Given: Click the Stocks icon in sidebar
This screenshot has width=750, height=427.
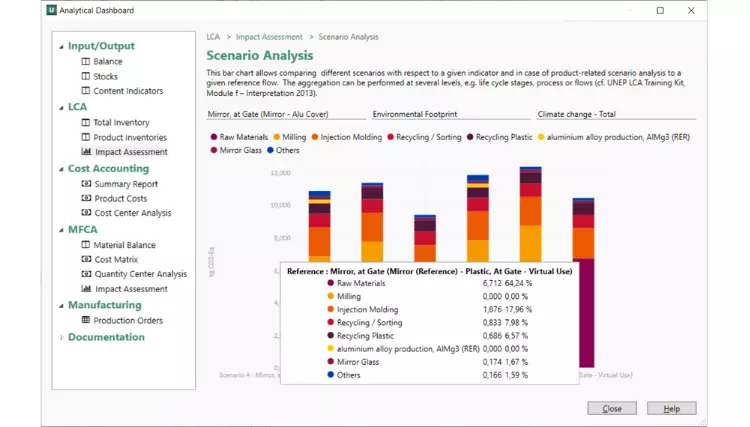Looking at the screenshot, I should pyautogui.click(x=86, y=77).
